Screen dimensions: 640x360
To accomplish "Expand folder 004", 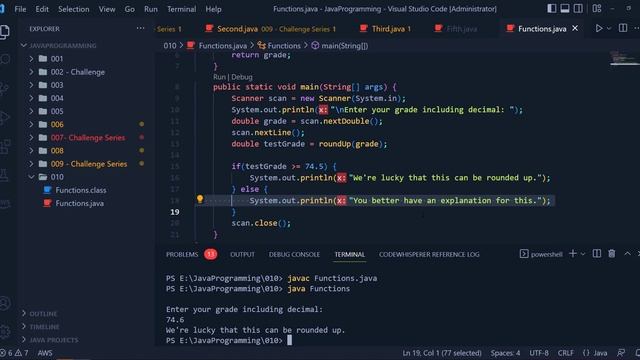I will (x=86, y=98).
